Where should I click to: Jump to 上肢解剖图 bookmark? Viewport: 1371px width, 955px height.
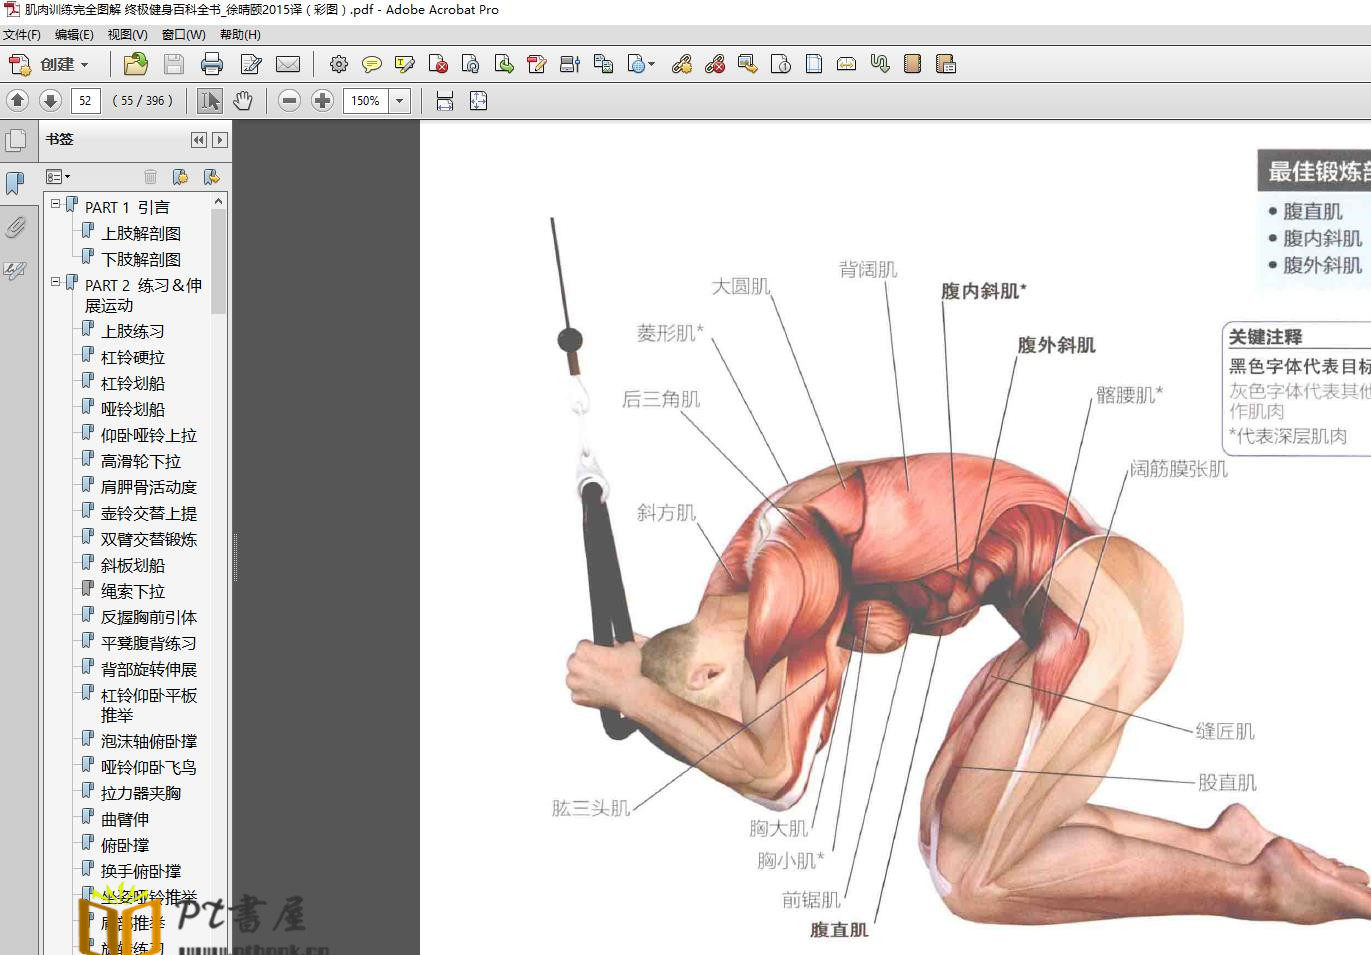(x=141, y=233)
